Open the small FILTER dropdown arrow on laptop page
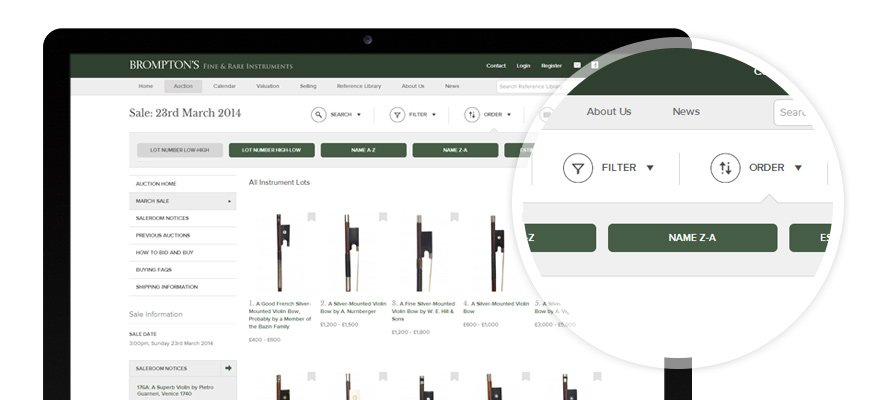Viewport: 884px width, 400px height. [434, 115]
